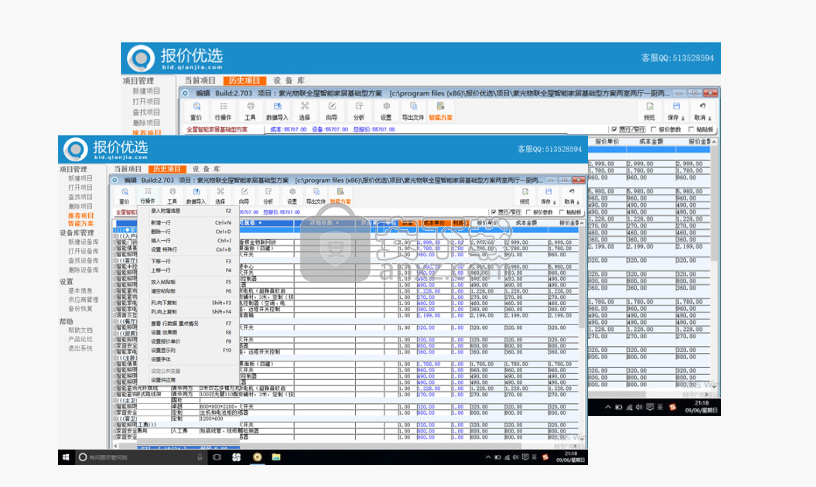Click 新建项目 in back window sidebar
The width and height of the screenshot is (816, 487).
pyautogui.click(x=146, y=91)
